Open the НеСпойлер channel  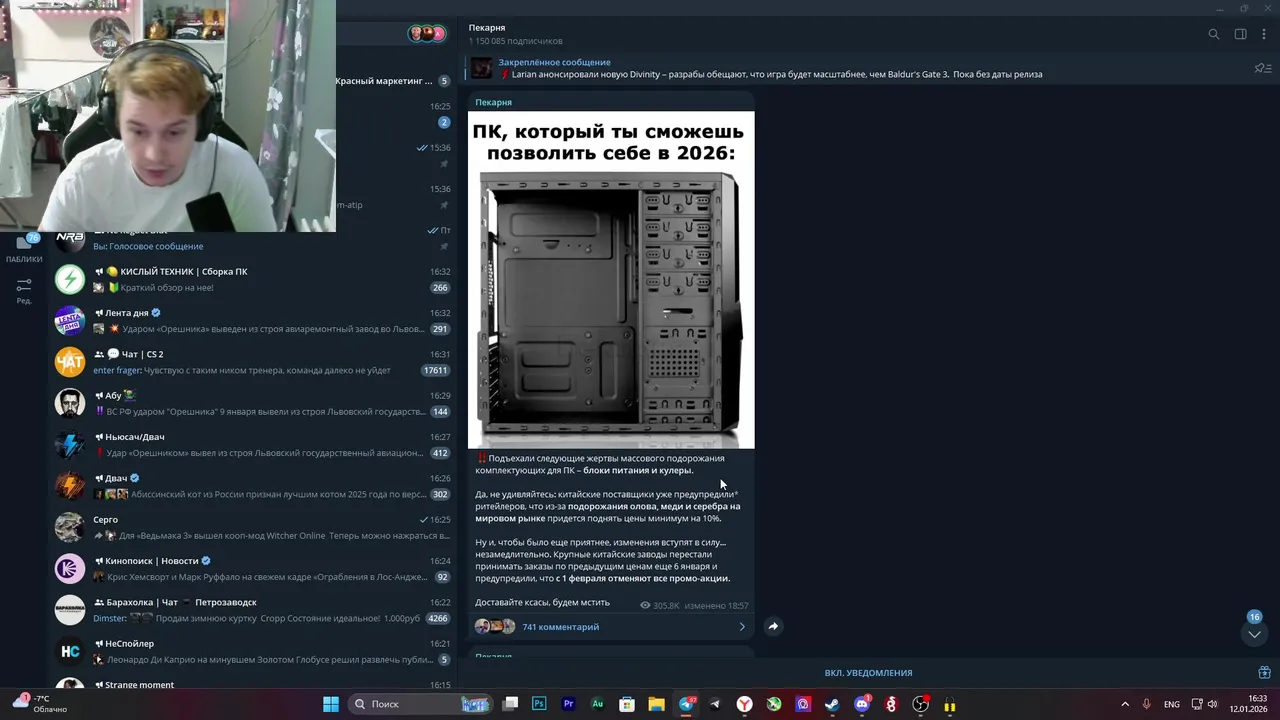(255, 651)
